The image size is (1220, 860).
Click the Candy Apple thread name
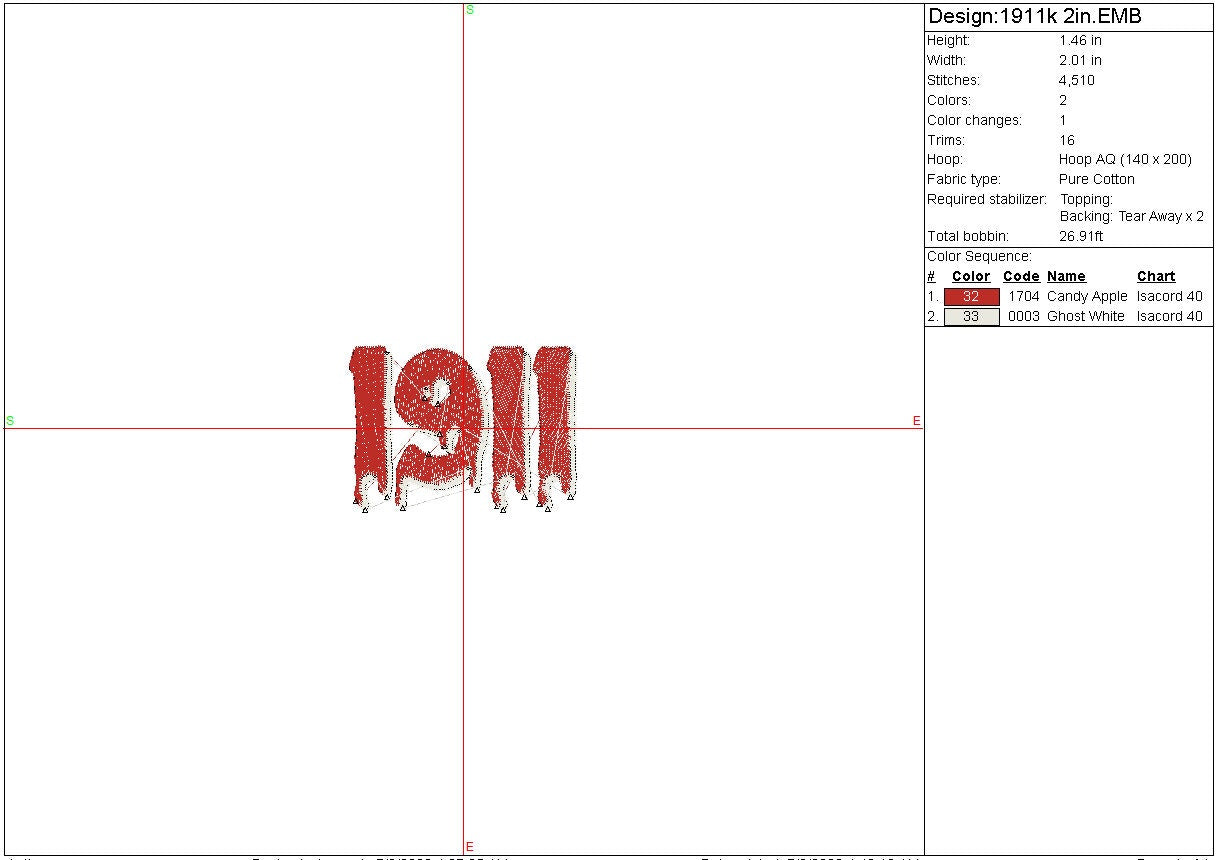pos(1087,297)
